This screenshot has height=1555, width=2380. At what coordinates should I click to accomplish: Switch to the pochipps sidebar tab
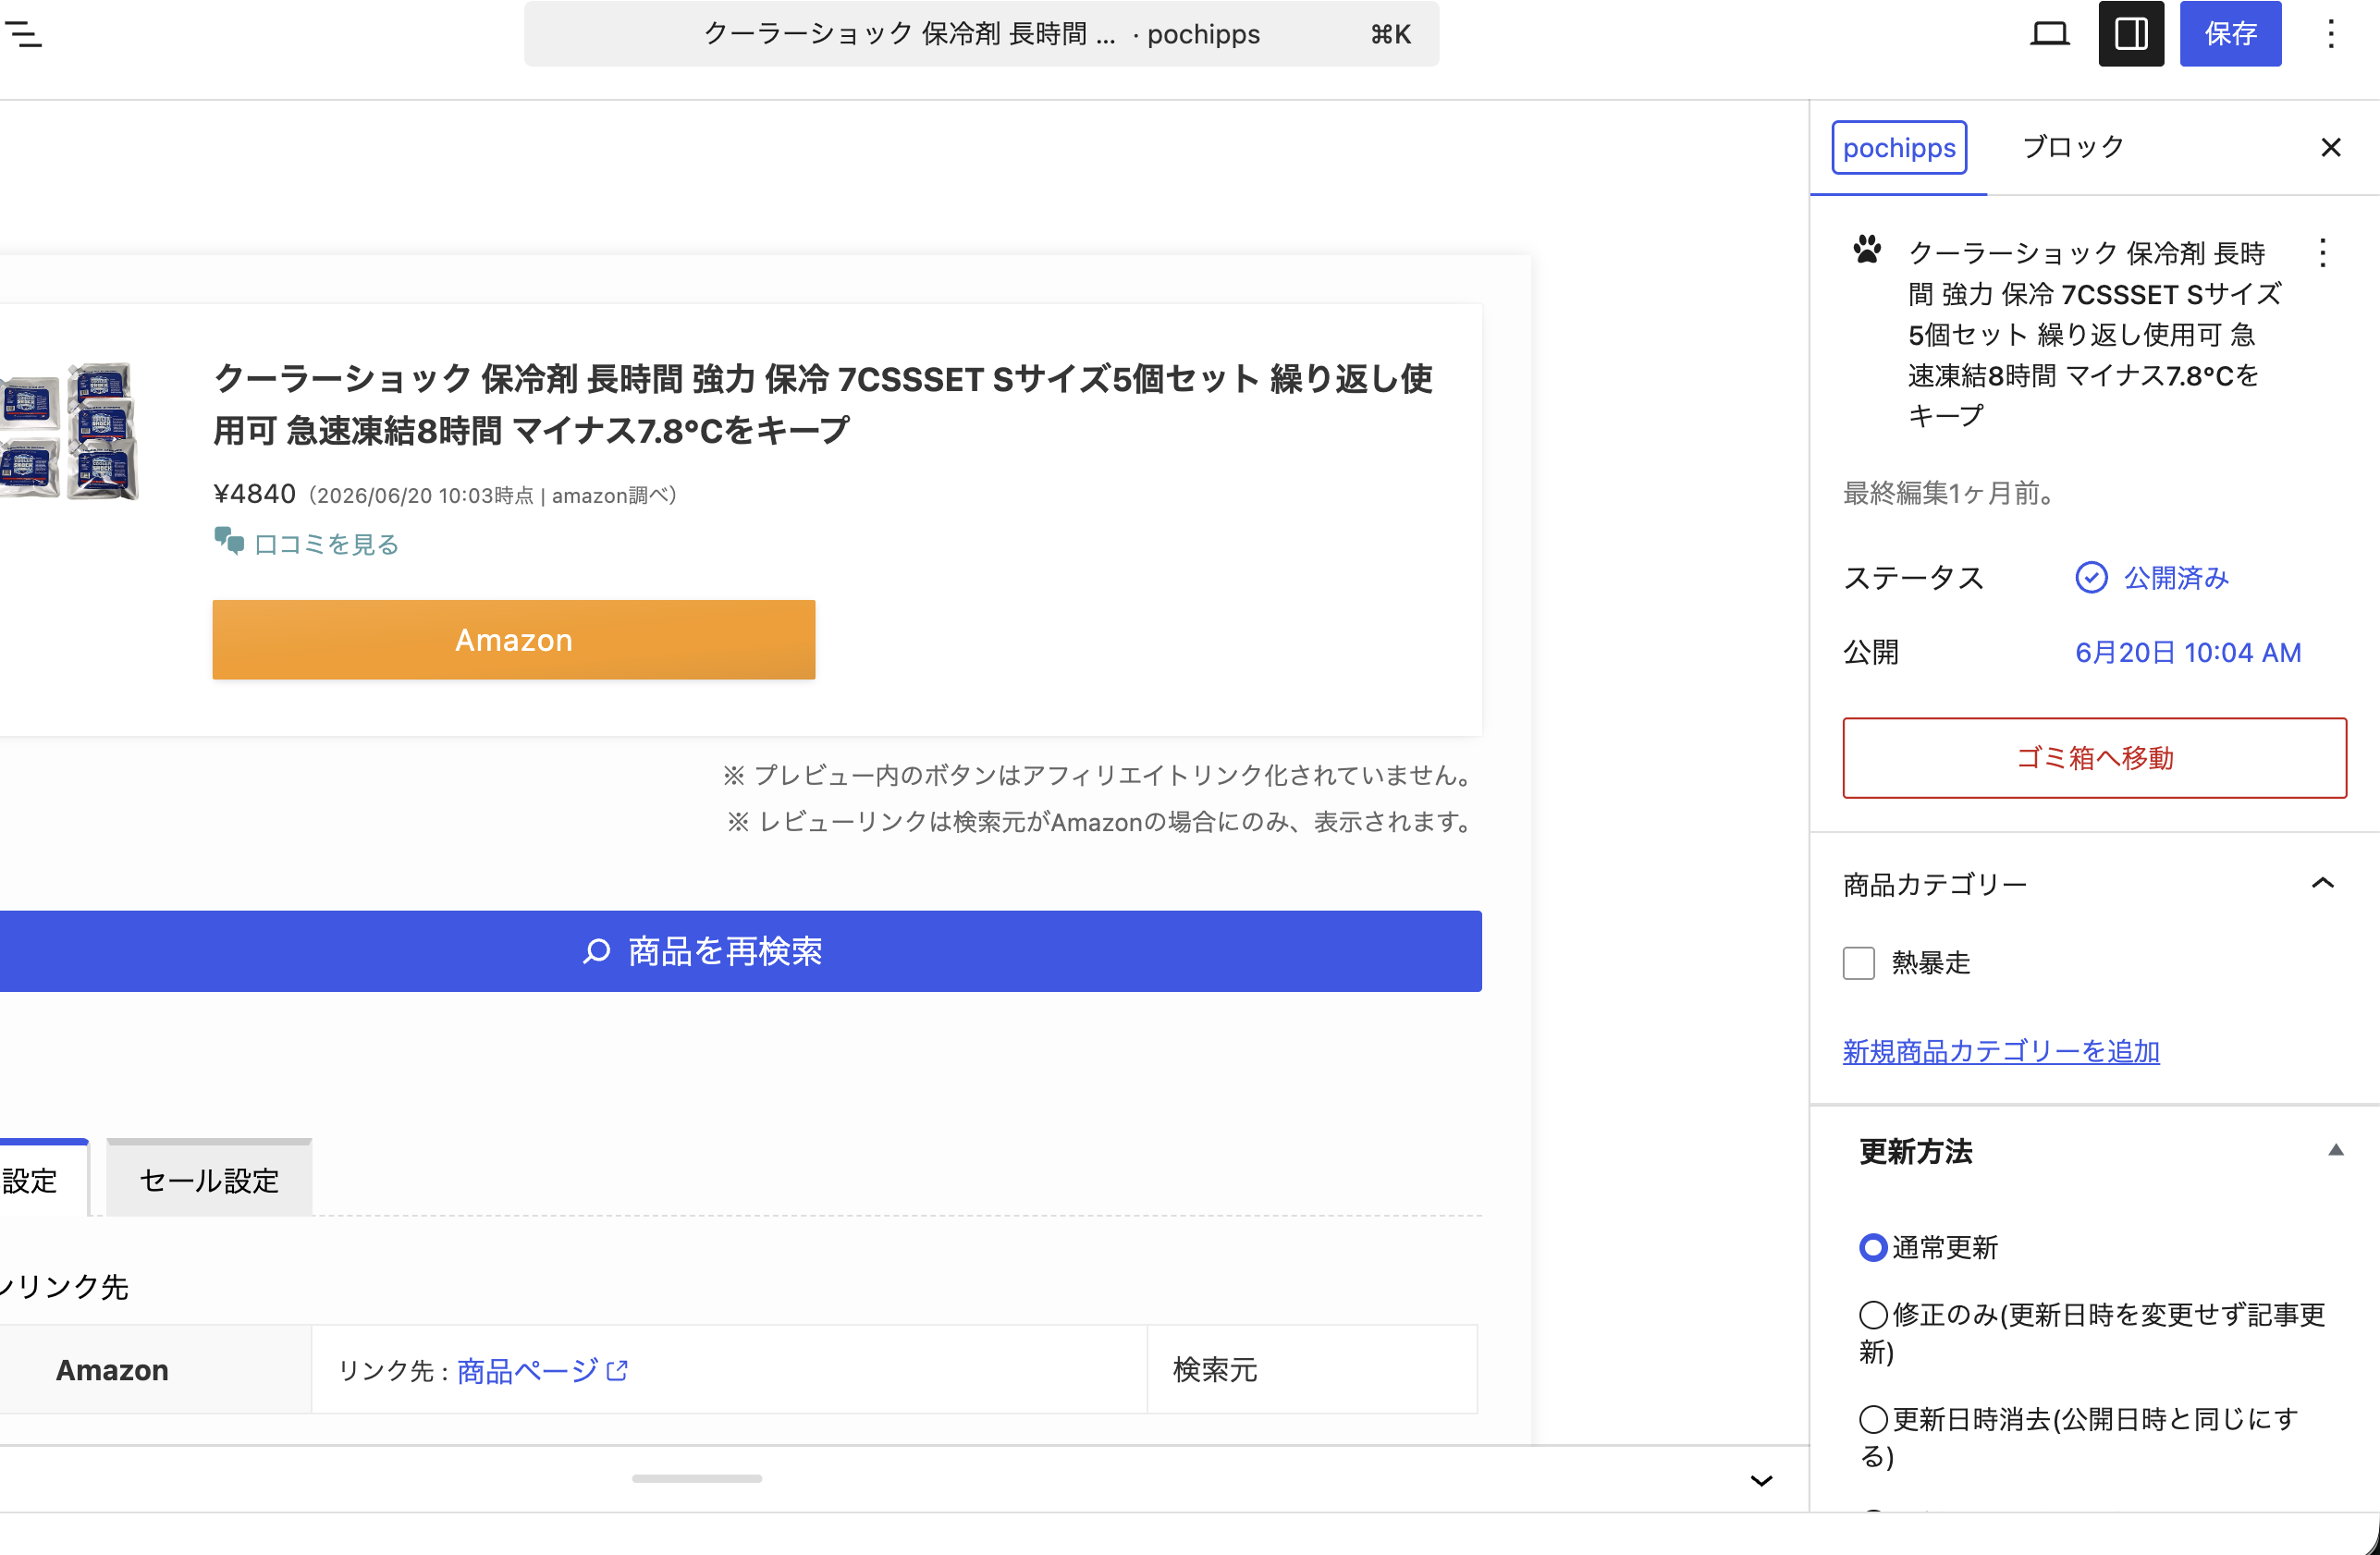click(x=1898, y=148)
